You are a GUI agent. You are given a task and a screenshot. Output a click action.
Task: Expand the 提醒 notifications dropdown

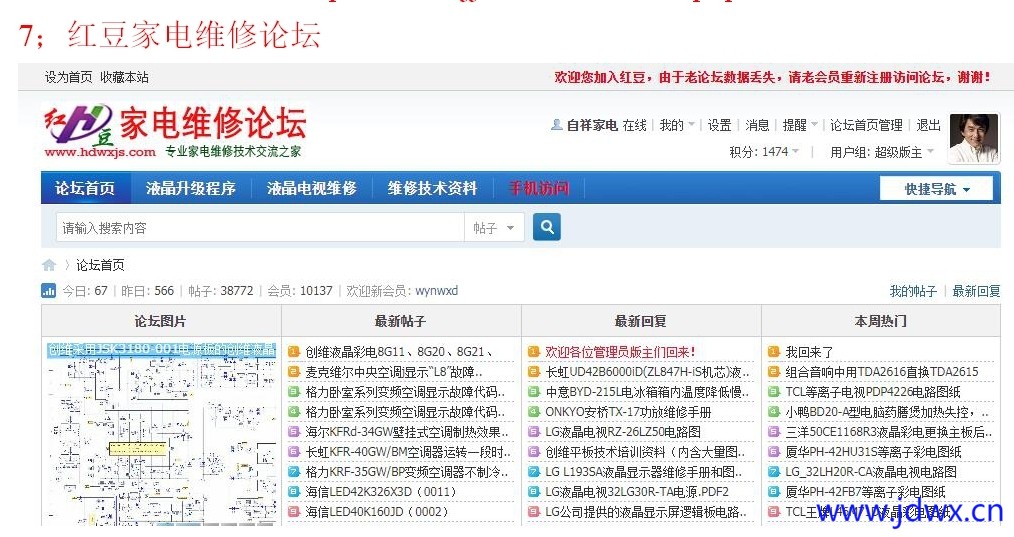(x=800, y=125)
